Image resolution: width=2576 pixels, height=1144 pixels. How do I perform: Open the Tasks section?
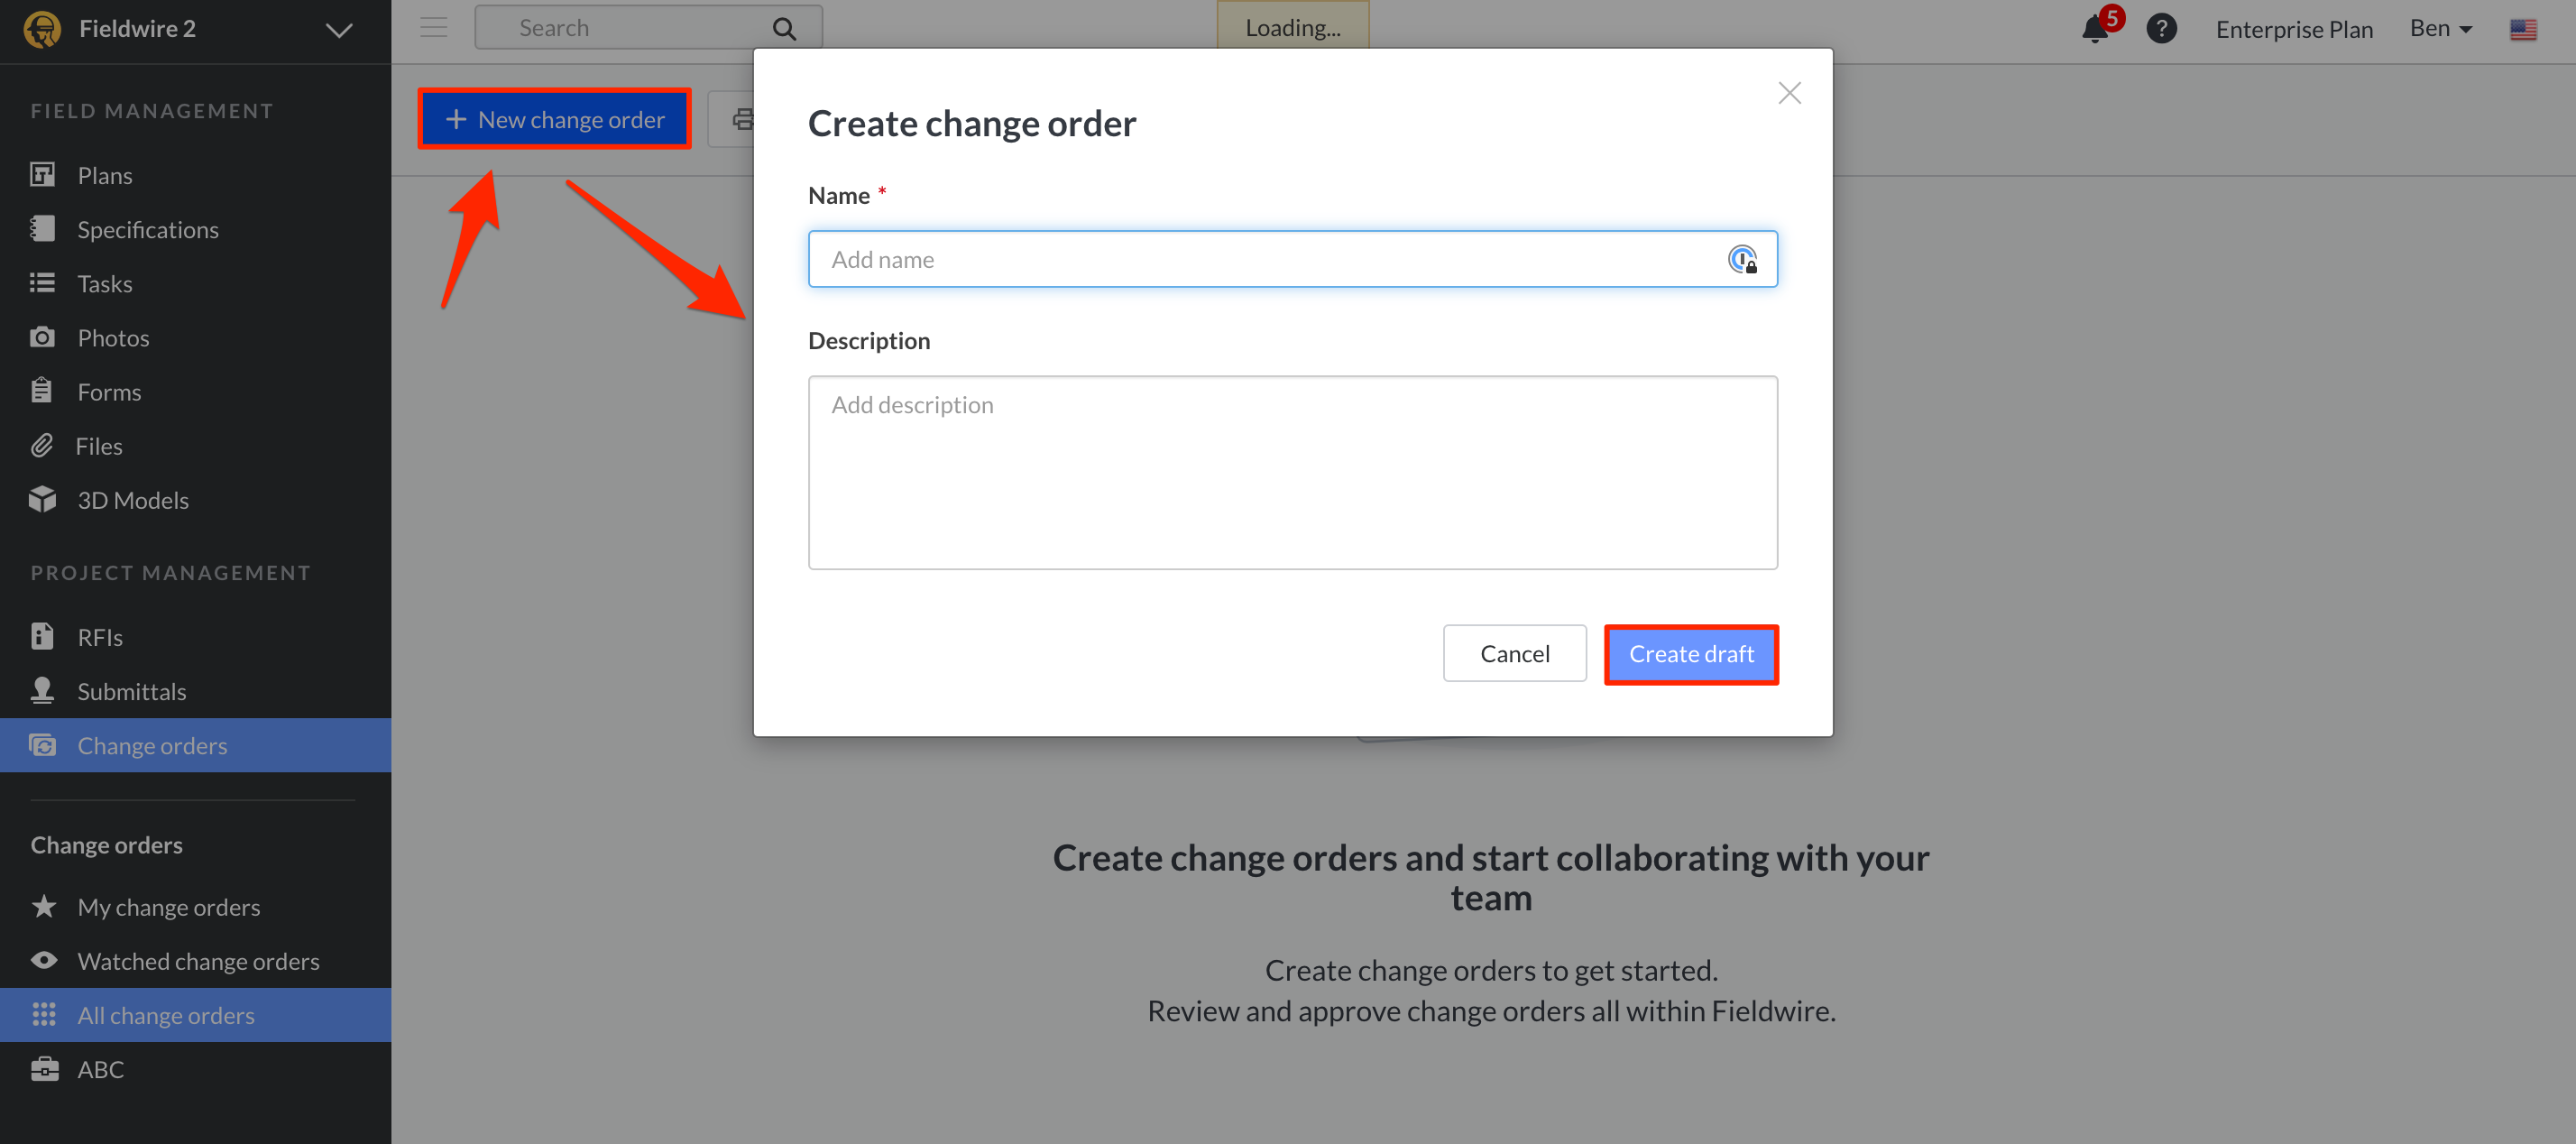(104, 283)
